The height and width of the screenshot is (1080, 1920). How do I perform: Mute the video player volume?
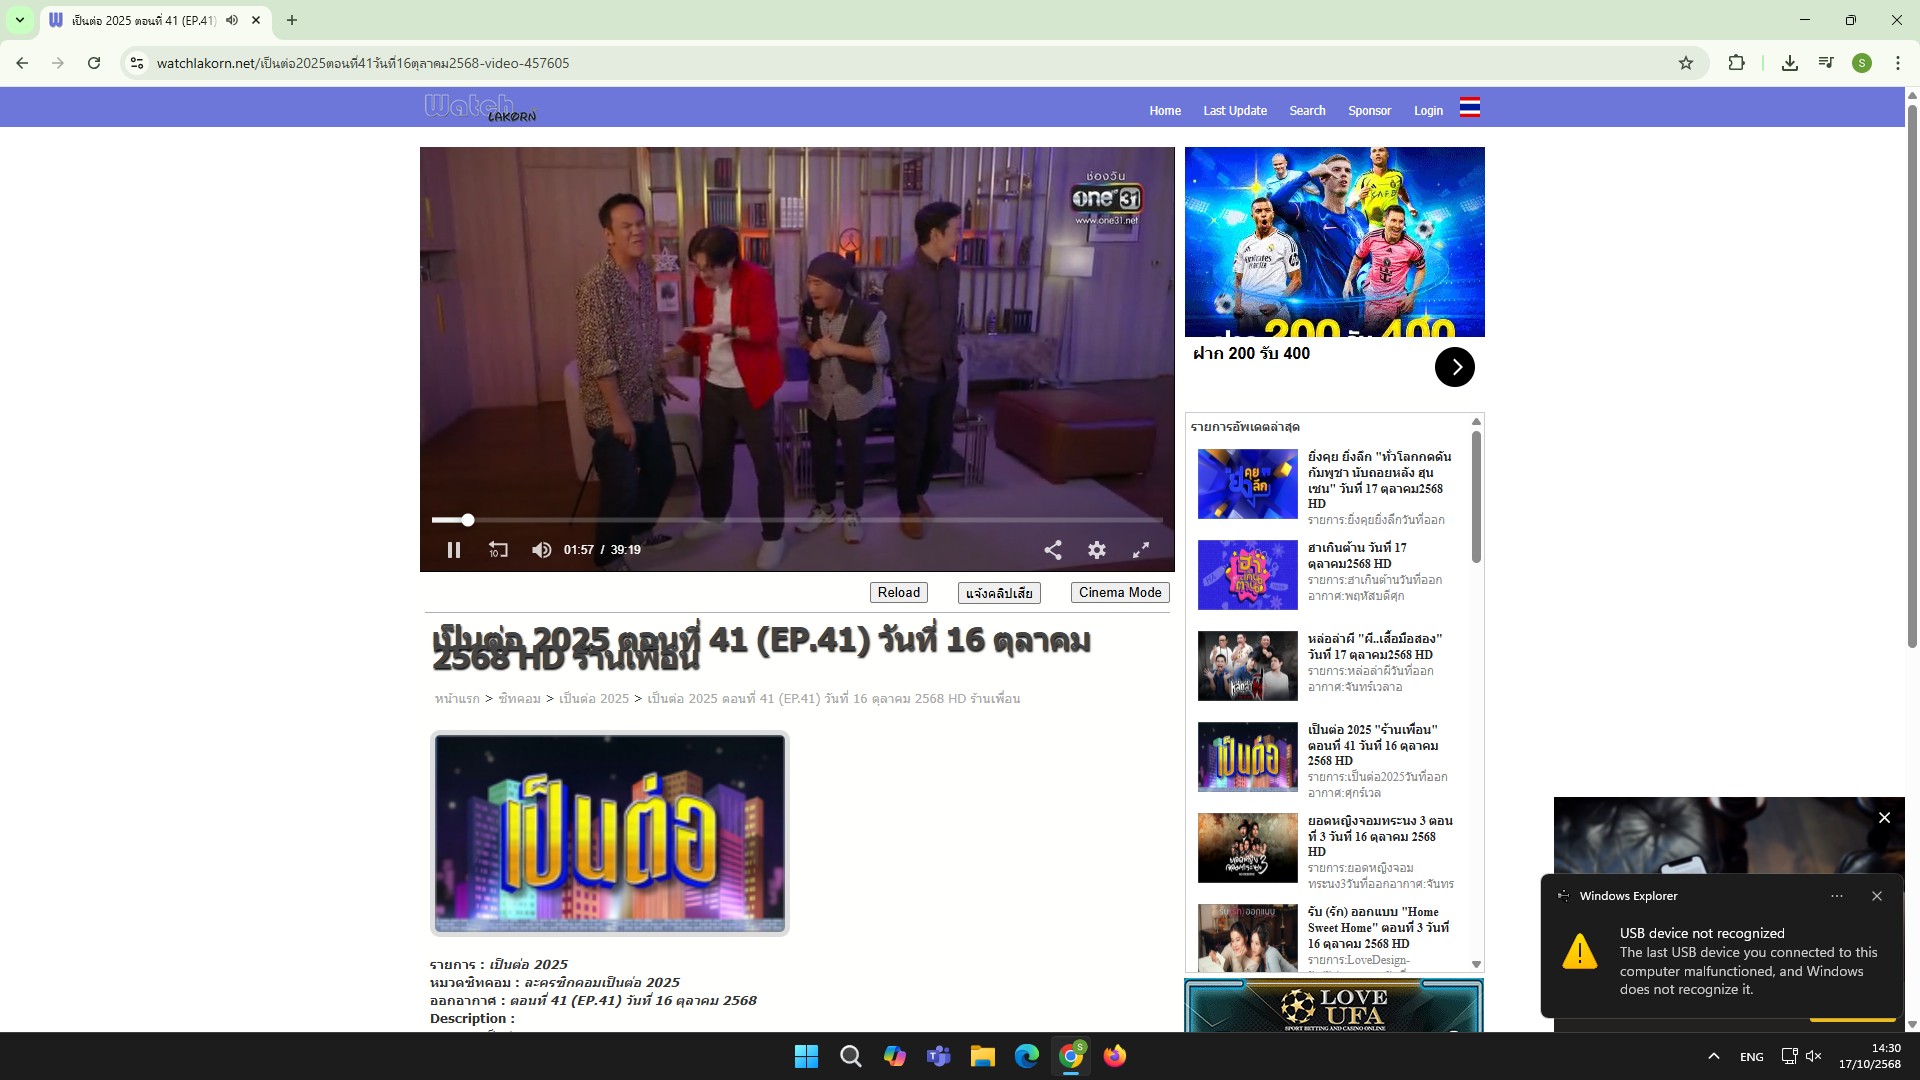point(541,550)
